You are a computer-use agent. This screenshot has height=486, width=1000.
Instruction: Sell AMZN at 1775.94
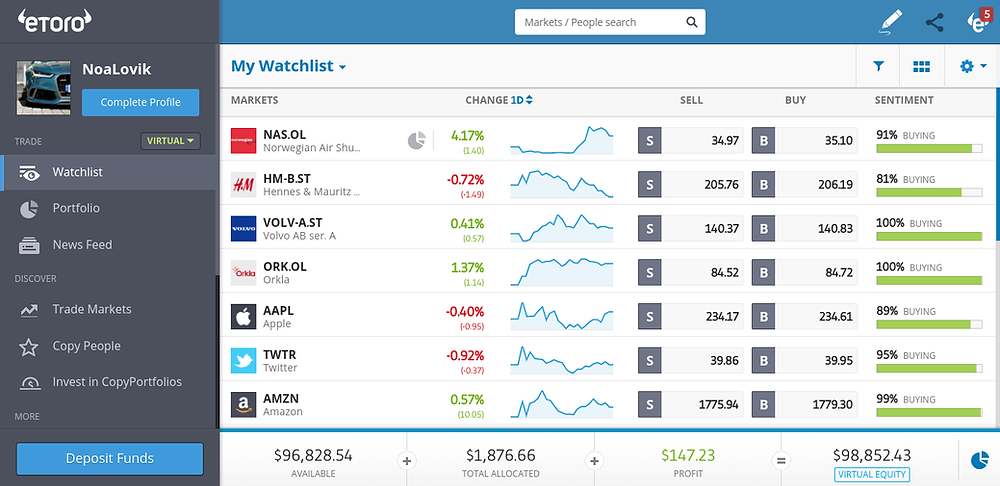[691, 404]
